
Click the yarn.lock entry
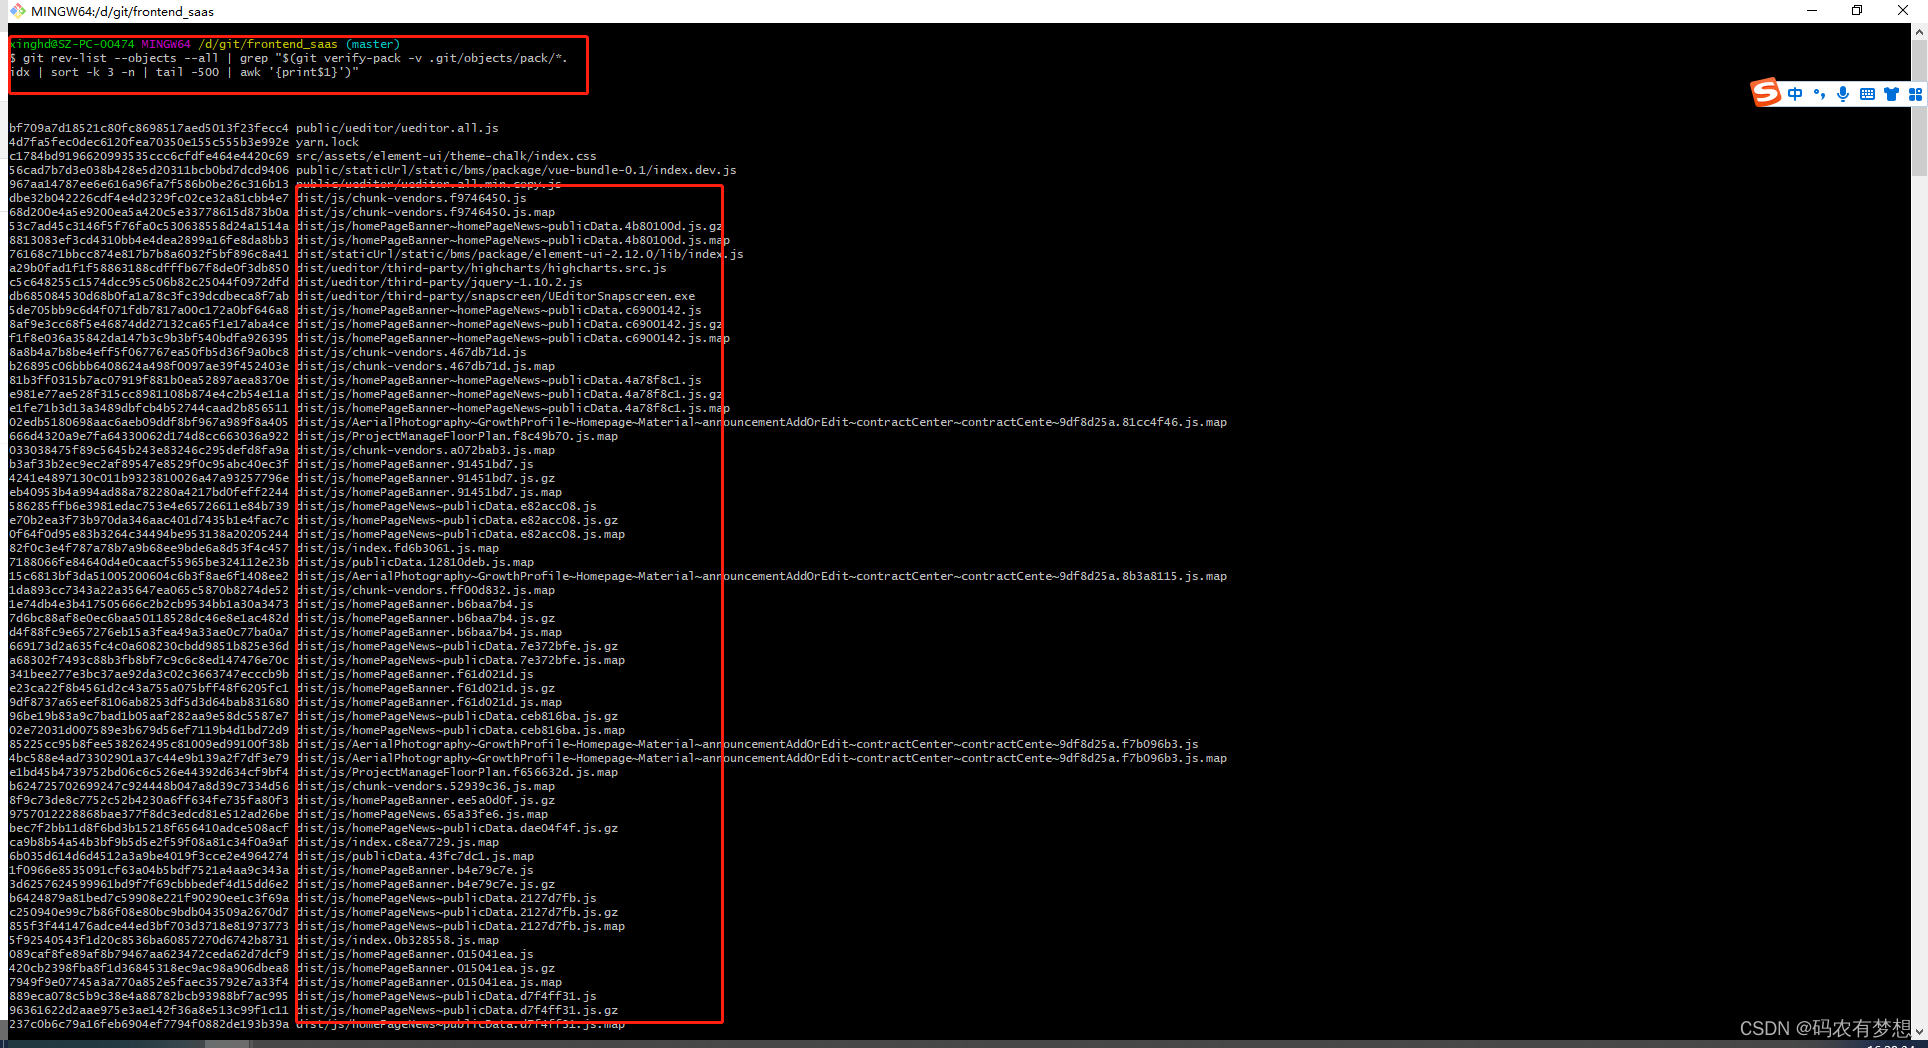coord(327,142)
